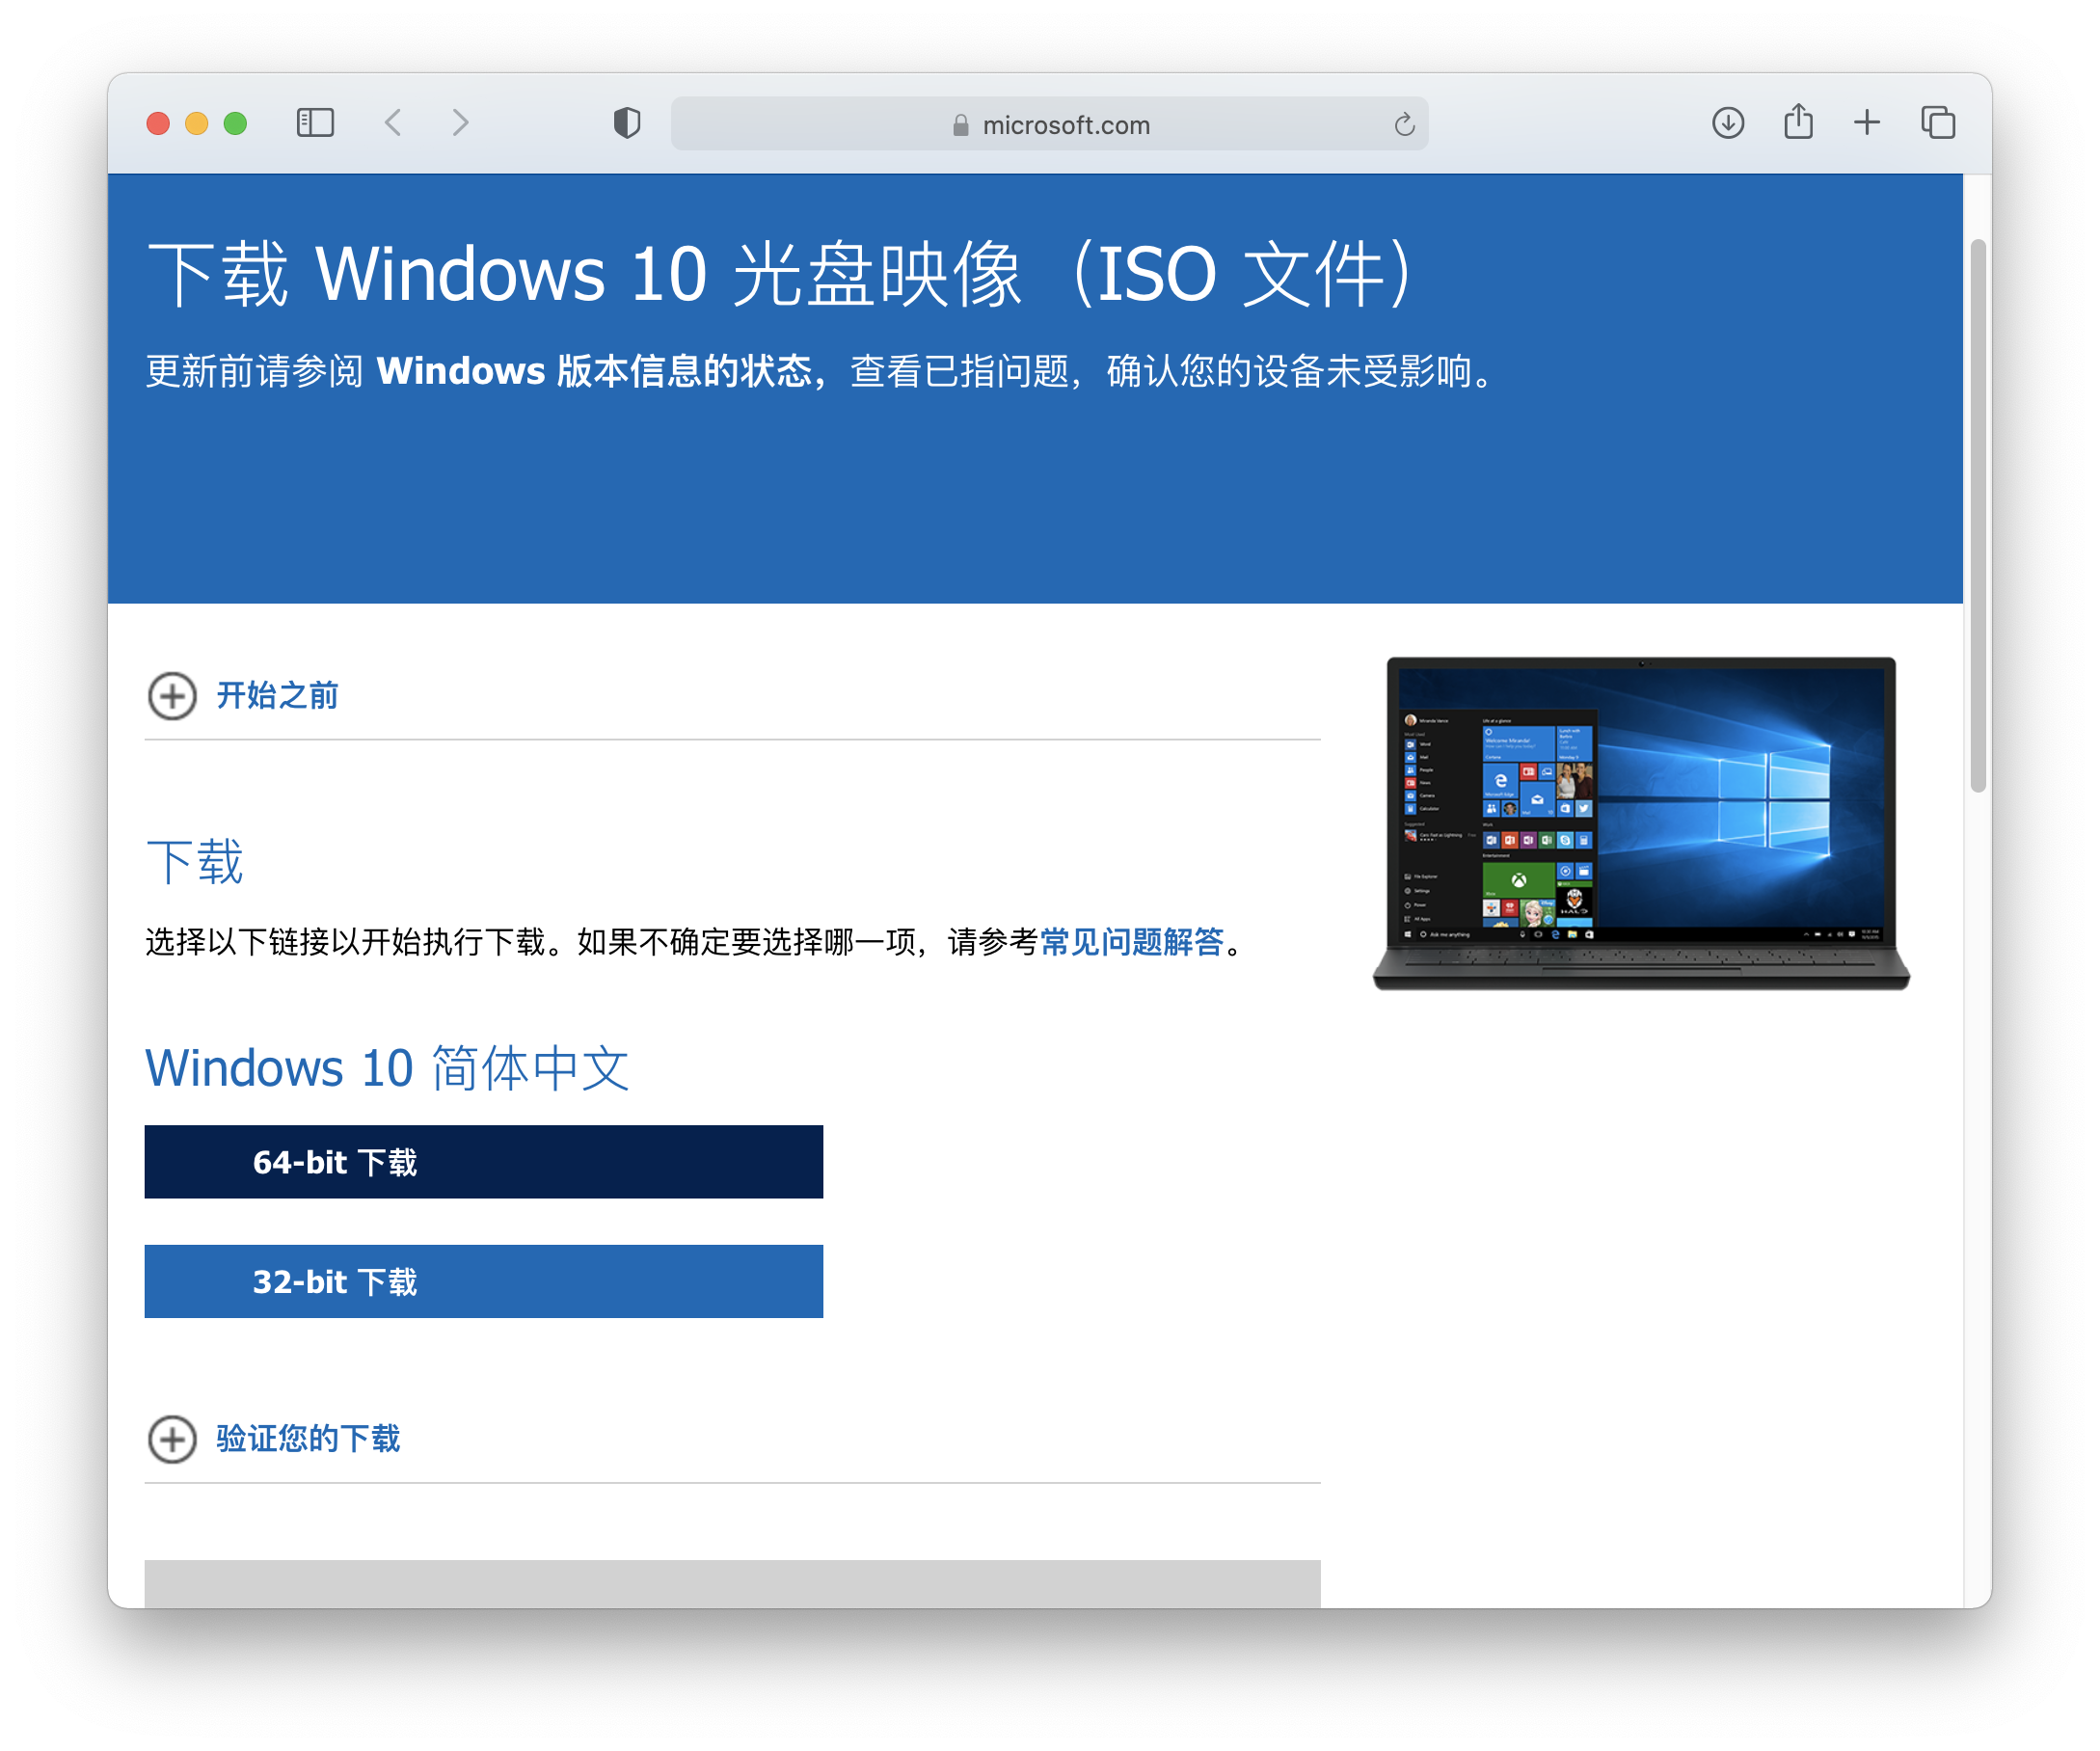
Task: Open the 常见问题解答 link
Action: (1132, 942)
